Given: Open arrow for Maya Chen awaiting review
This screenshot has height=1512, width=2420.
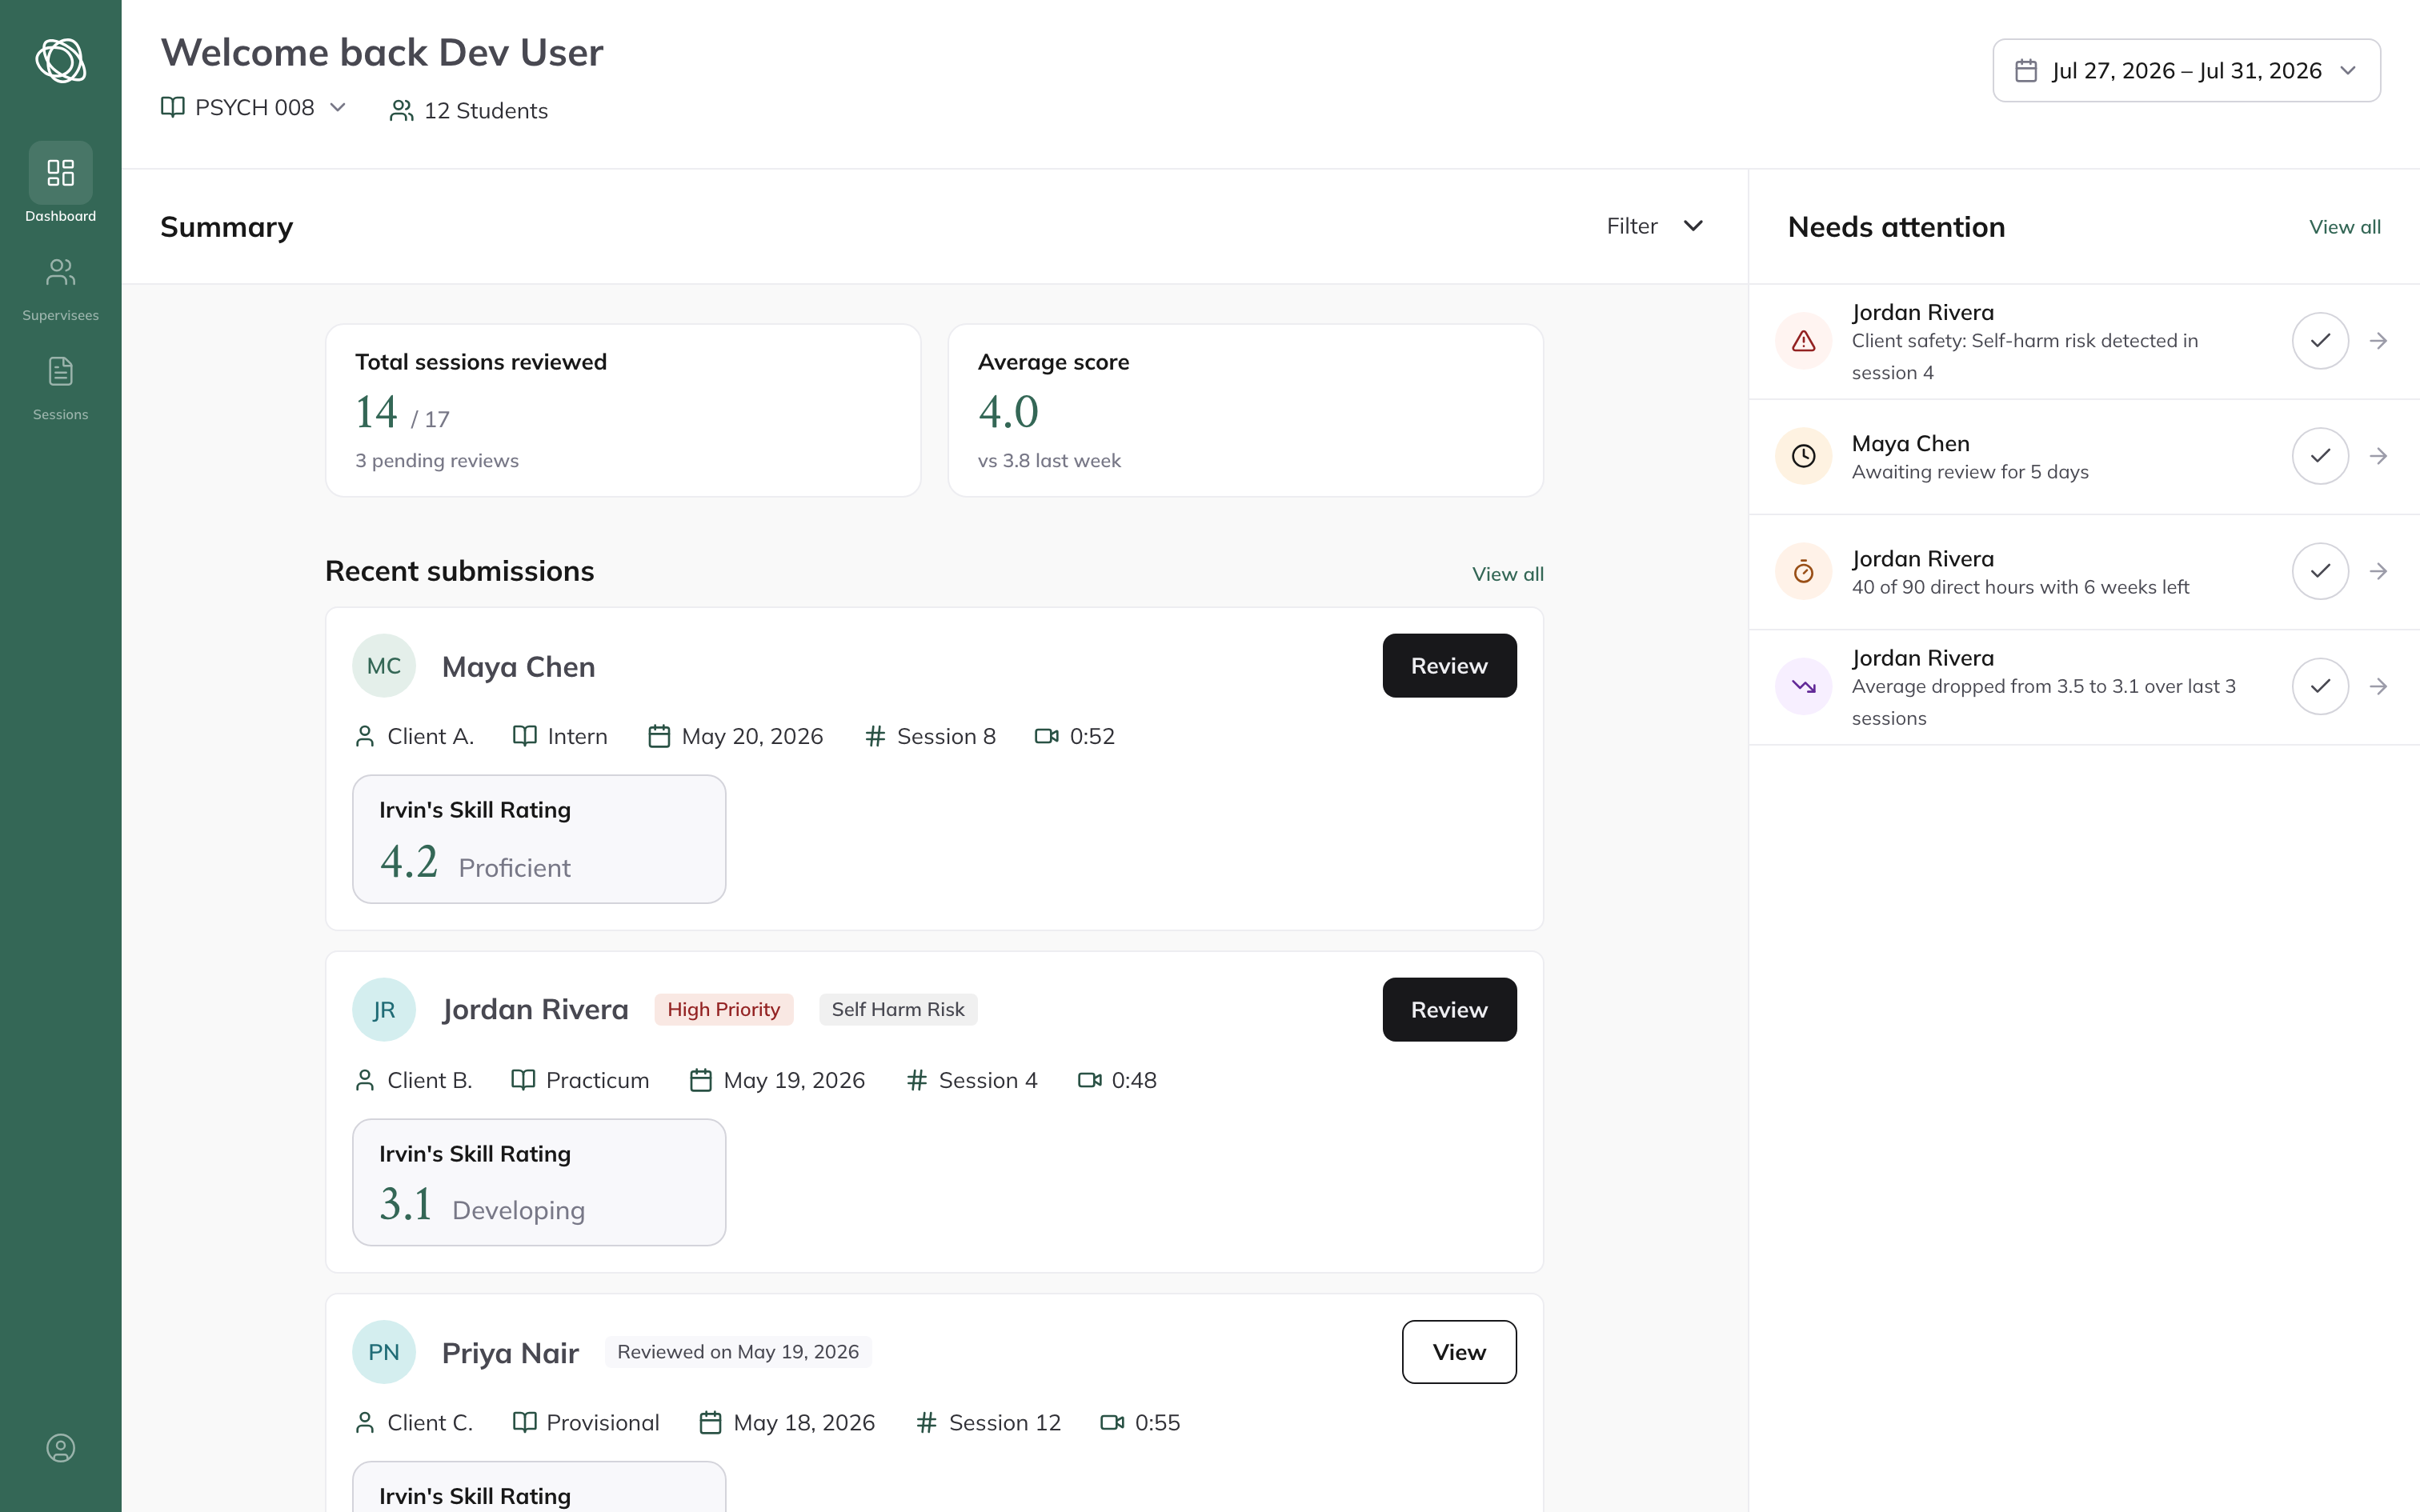Looking at the screenshot, I should [x=2379, y=456].
